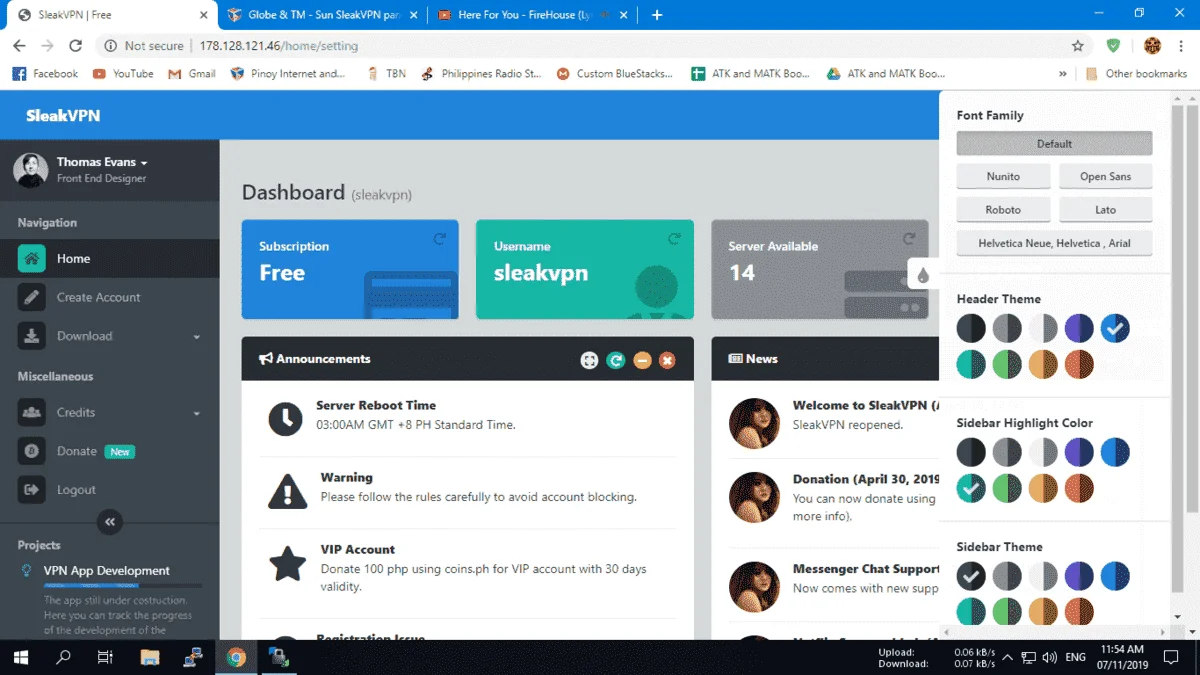Screen dimensions: 1200x675
Task: Open a new browser tab
Action: pyautogui.click(x=657, y=15)
